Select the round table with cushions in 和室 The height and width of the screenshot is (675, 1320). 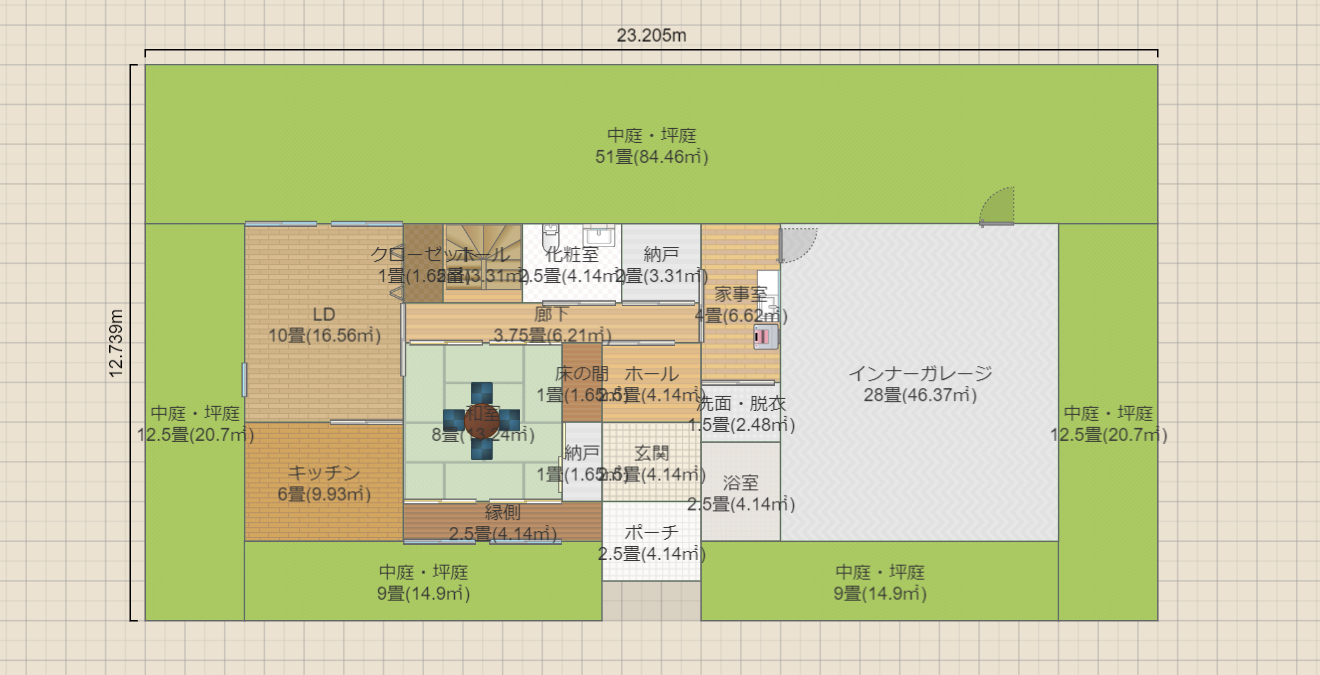pyautogui.click(x=481, y=420)
